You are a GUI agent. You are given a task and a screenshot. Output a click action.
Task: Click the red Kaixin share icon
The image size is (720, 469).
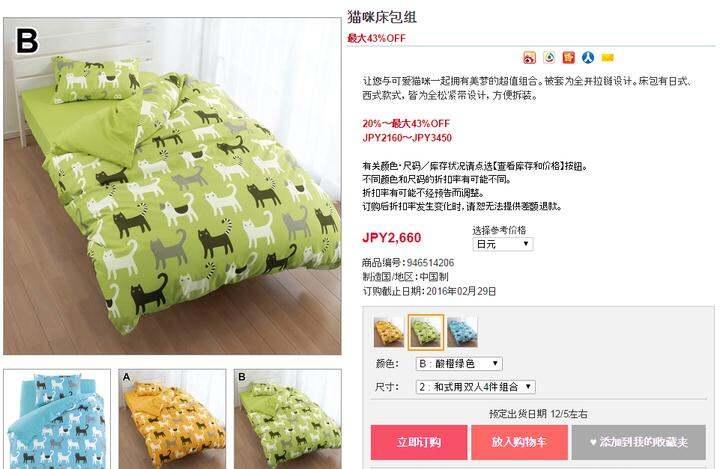click(568, 57)
